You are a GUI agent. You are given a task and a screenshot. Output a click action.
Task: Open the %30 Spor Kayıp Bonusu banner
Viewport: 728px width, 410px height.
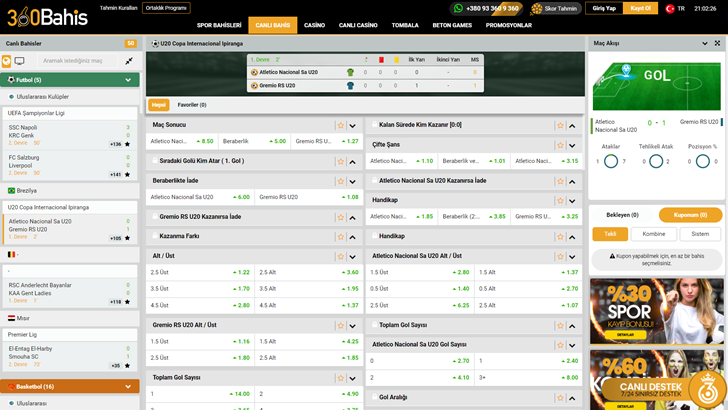tap(656, 311)
